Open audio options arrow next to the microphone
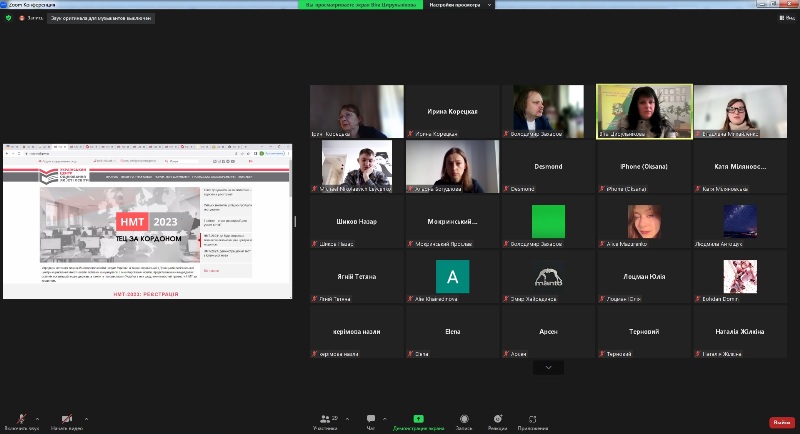Image resolution: width=800 pixels, height=434 pixels. (x=37, y=419)
